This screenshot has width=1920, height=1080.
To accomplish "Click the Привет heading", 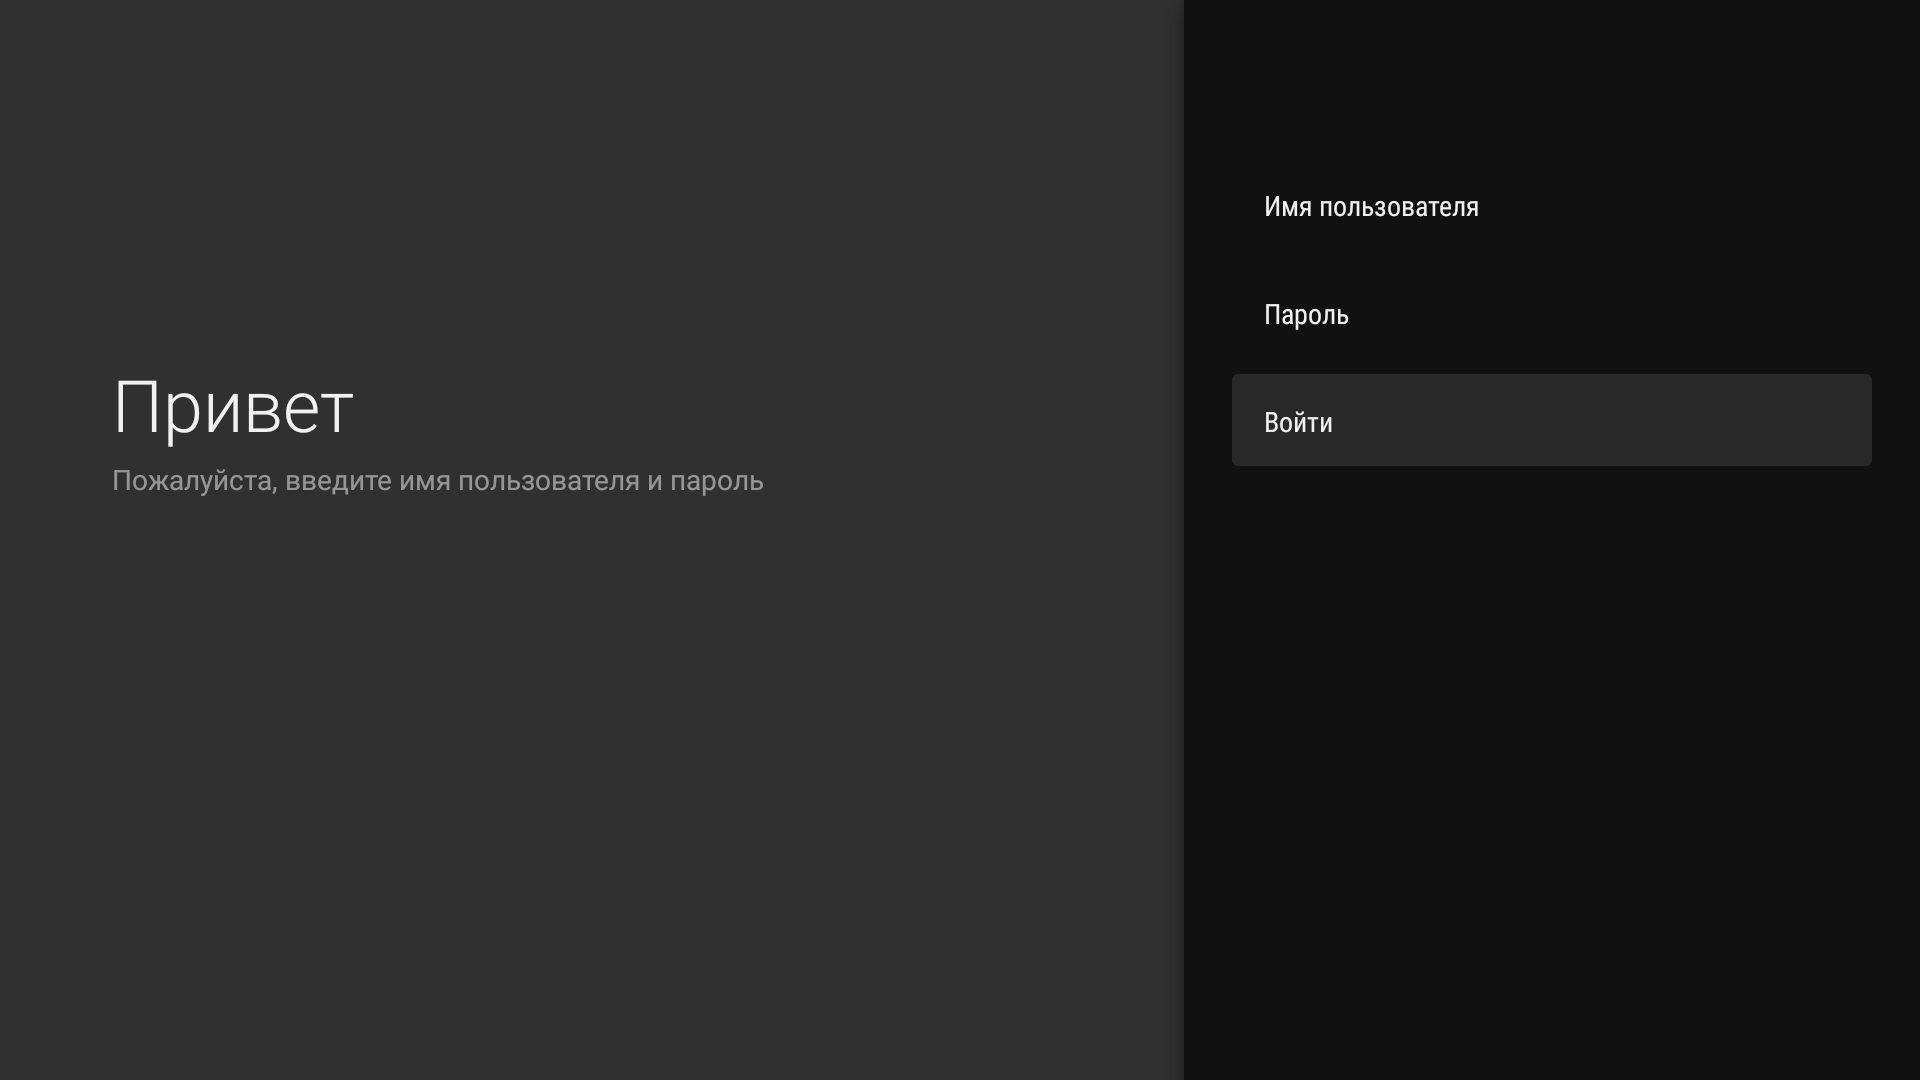I will coord(233,408).
